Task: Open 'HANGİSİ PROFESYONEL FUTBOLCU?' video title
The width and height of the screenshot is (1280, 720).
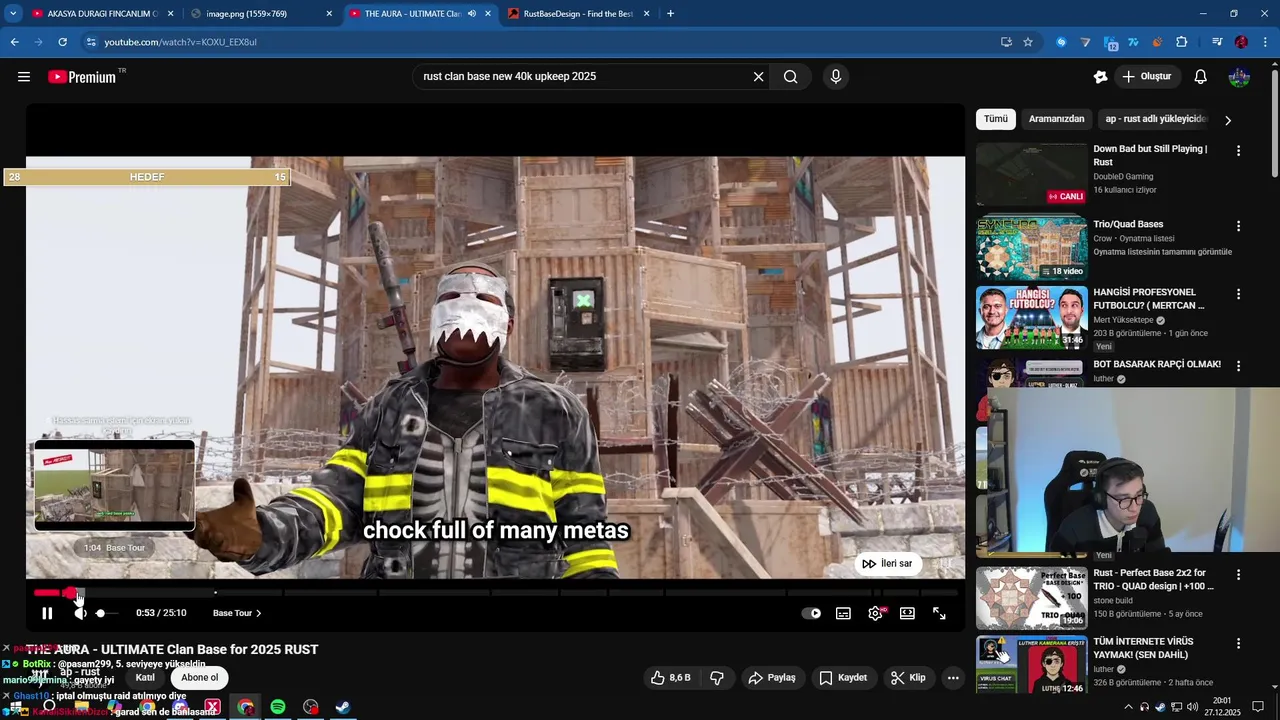Action: pos(1150,299)
